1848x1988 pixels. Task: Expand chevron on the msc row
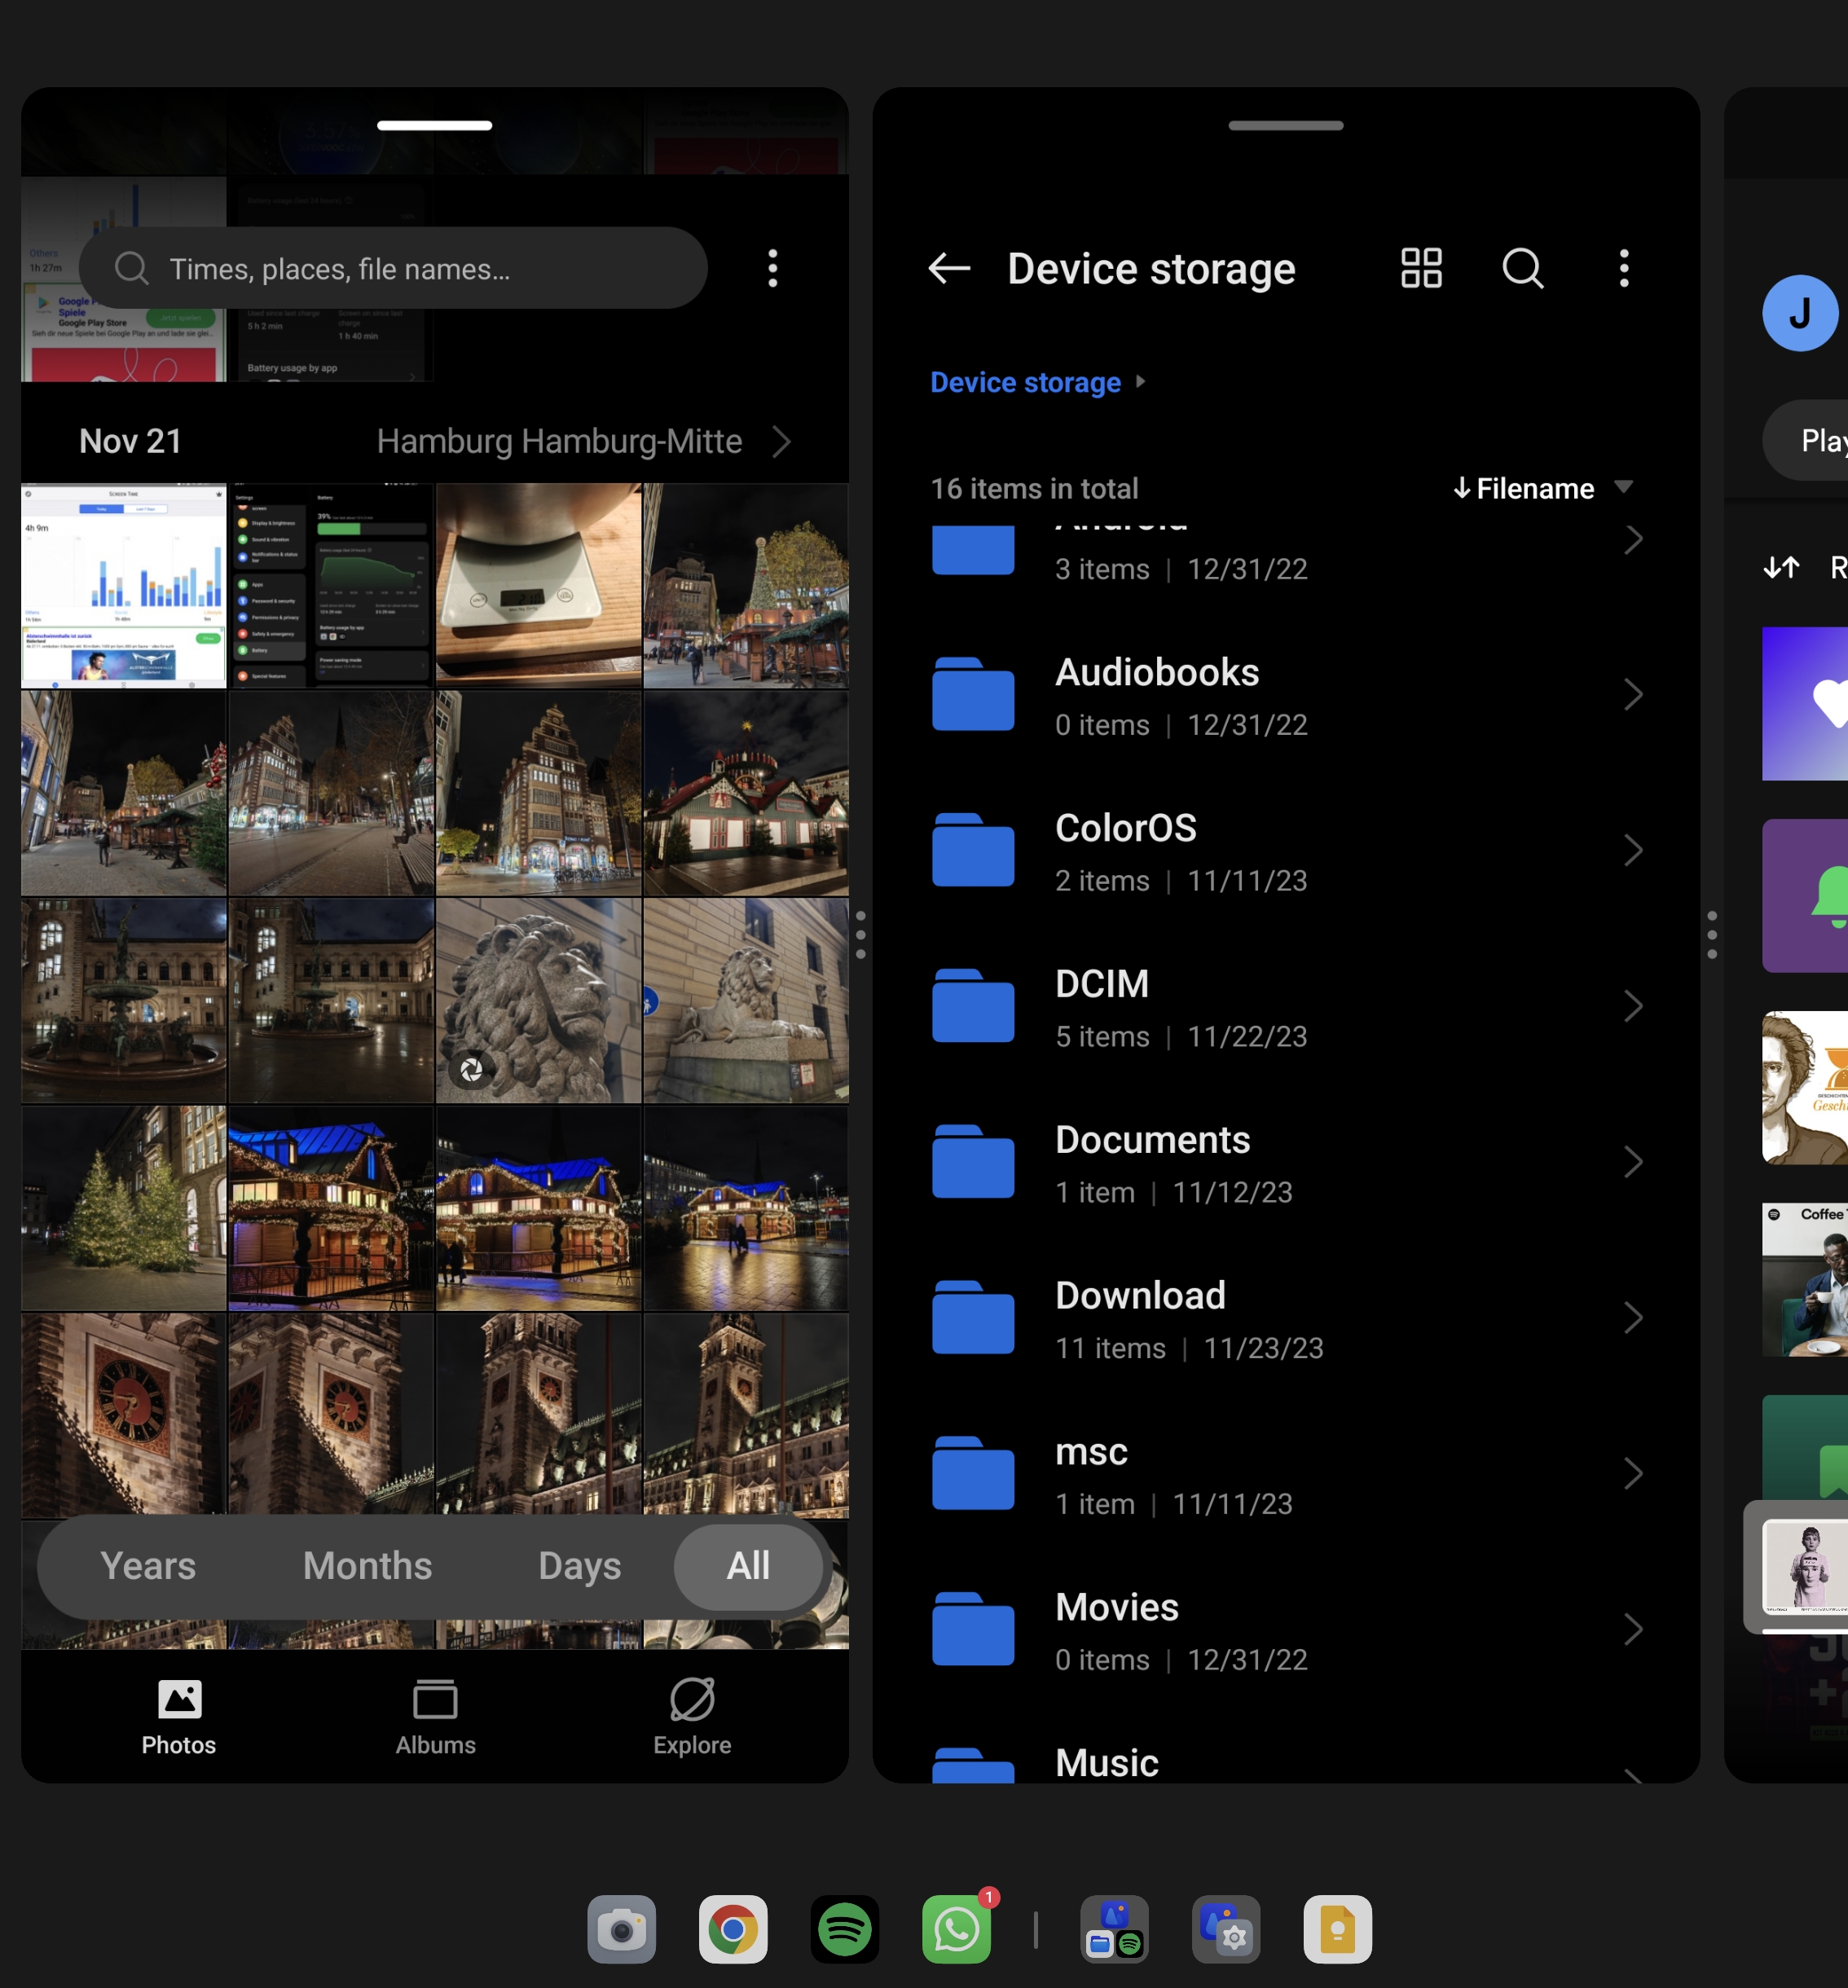coord(1633,1474)
